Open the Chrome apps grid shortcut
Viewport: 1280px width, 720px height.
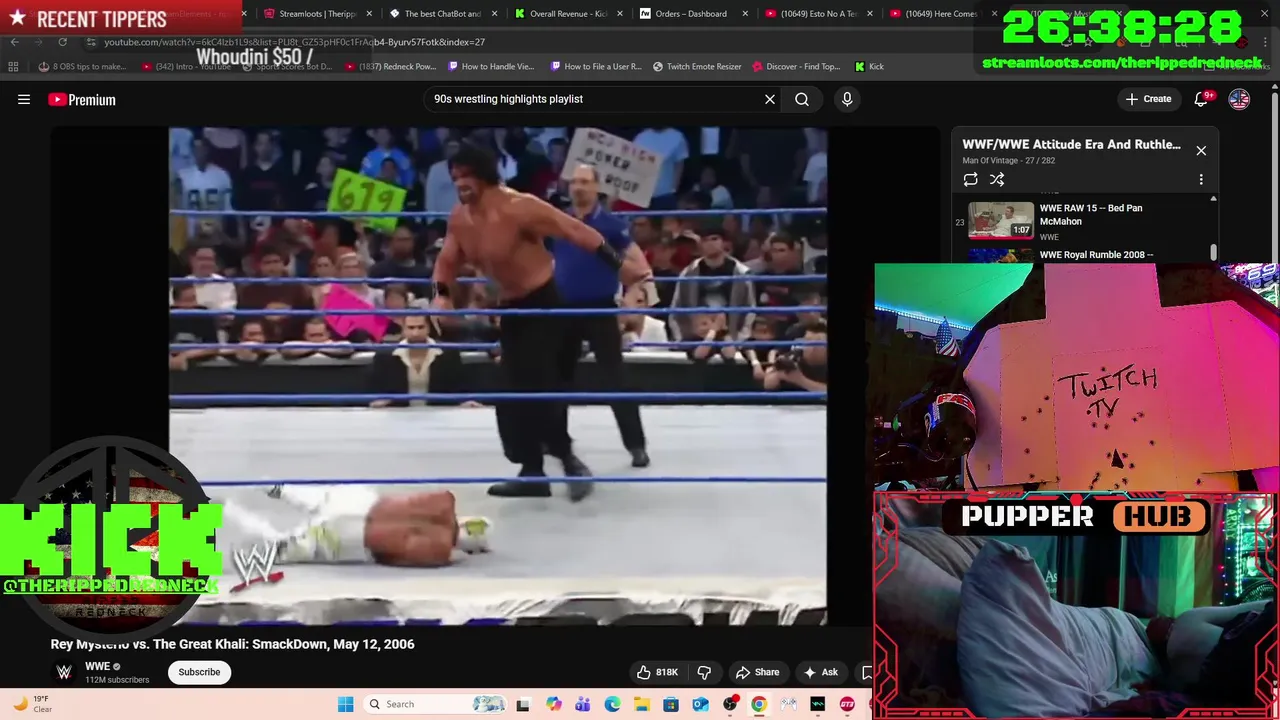point(13,66)
